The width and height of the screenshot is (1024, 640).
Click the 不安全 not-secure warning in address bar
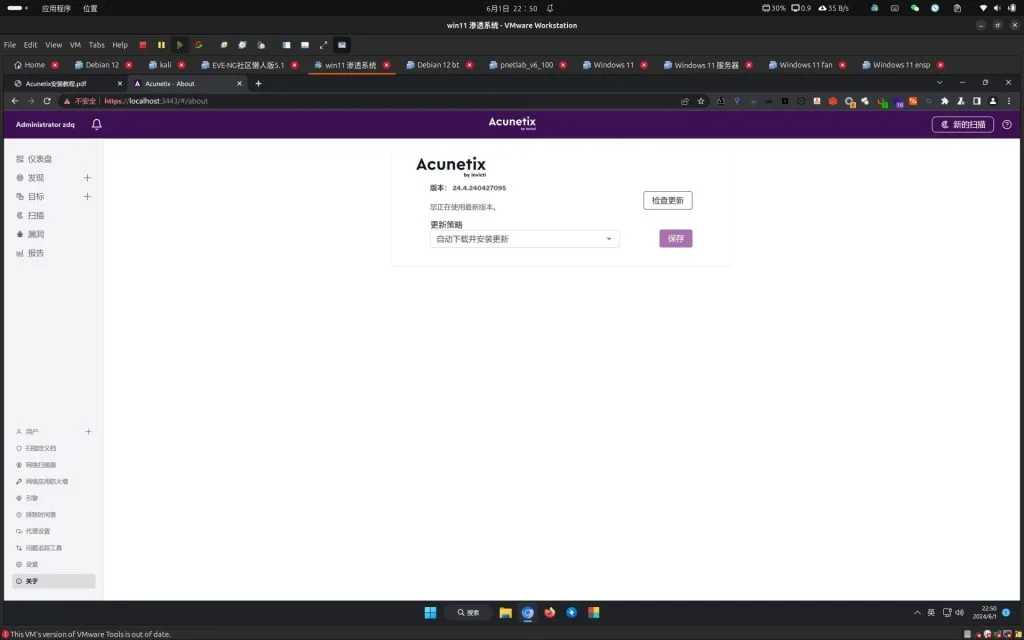(x=80, y=101)
